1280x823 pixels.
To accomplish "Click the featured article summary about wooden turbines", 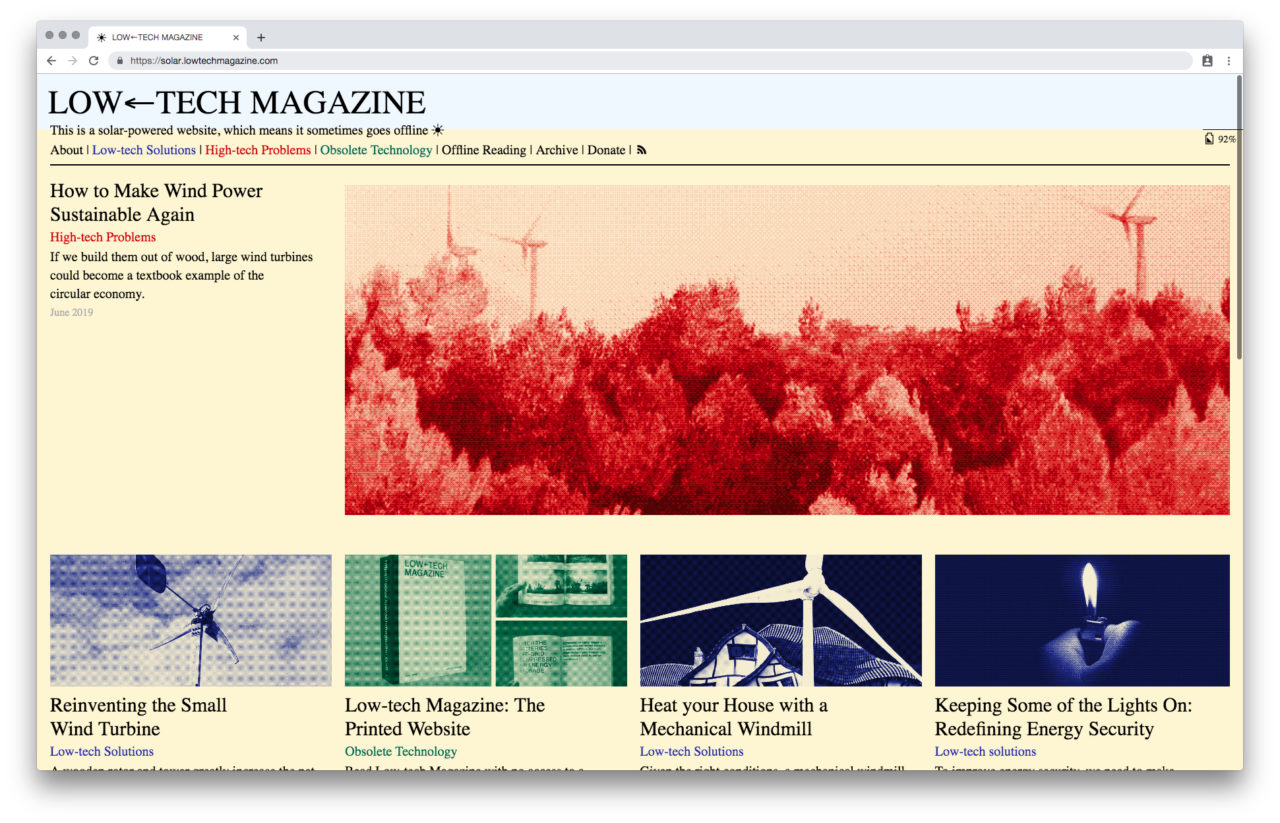I will click(x=181, y=275).
